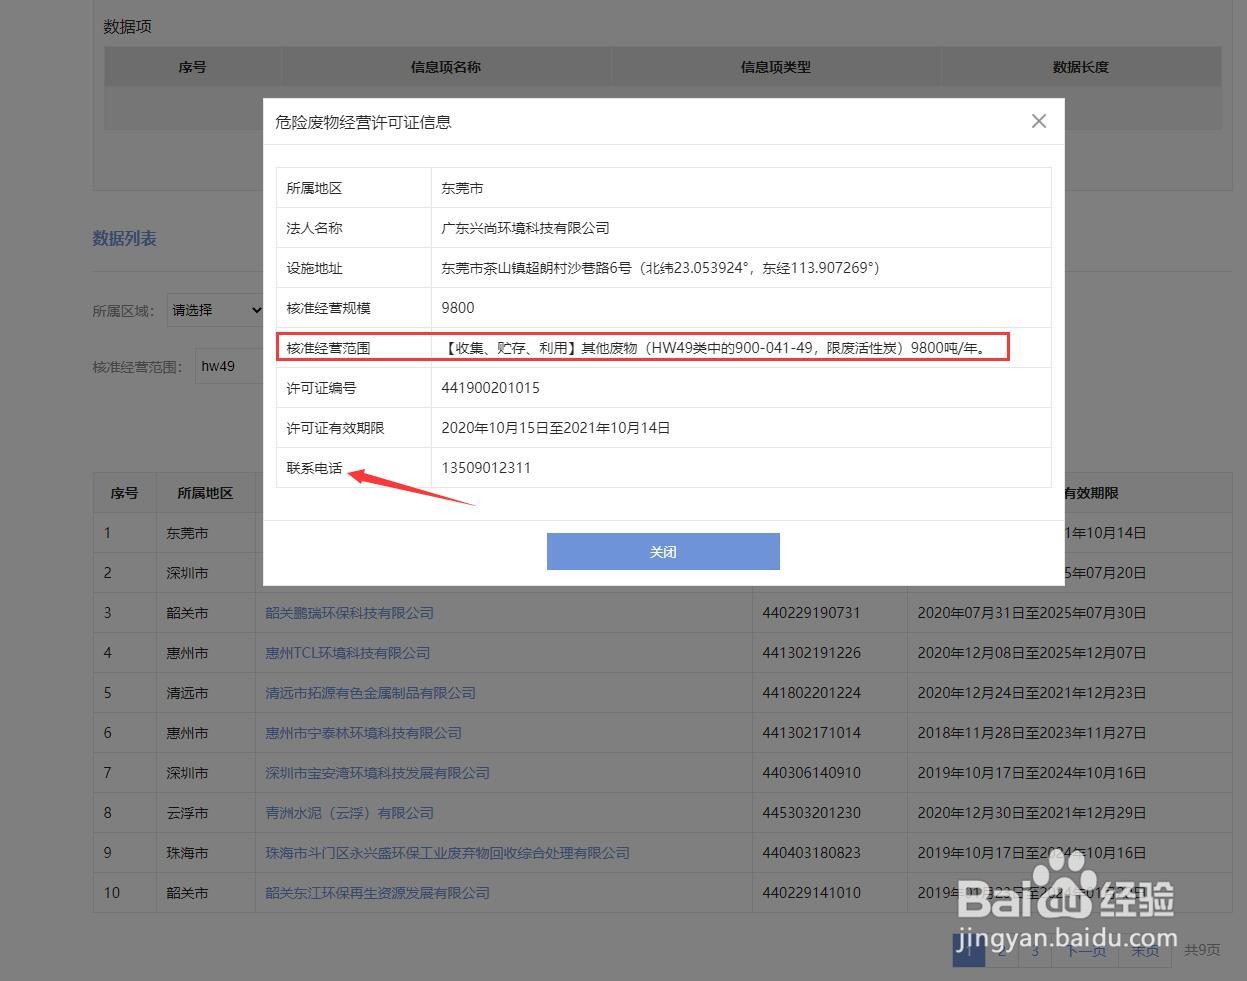Image resolution: width=1247 pixels, height=981 pixels.
Task: Click the 核准经营范围 input containing hw49
Action: pos(229,366)
